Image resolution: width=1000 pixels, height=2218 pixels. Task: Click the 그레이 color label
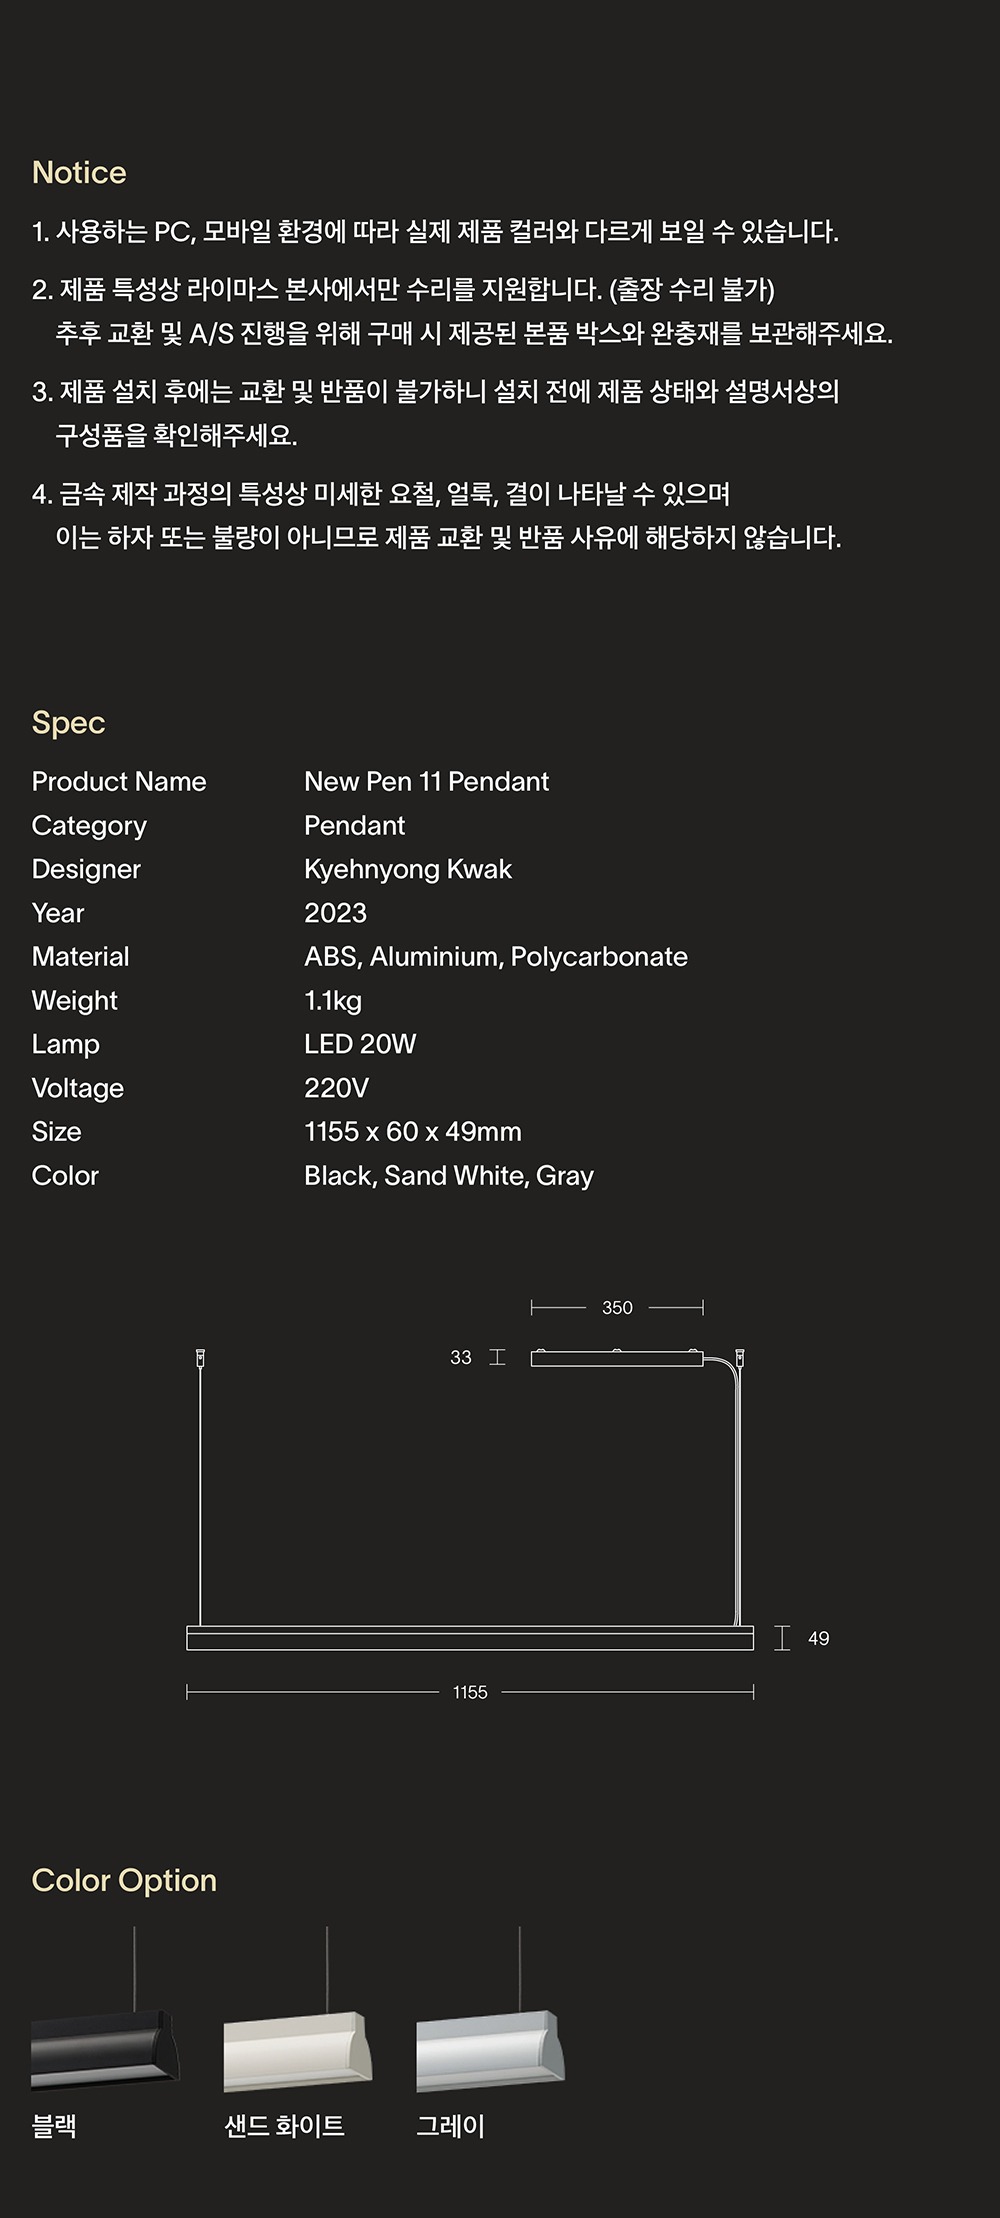coord(450,2126)
